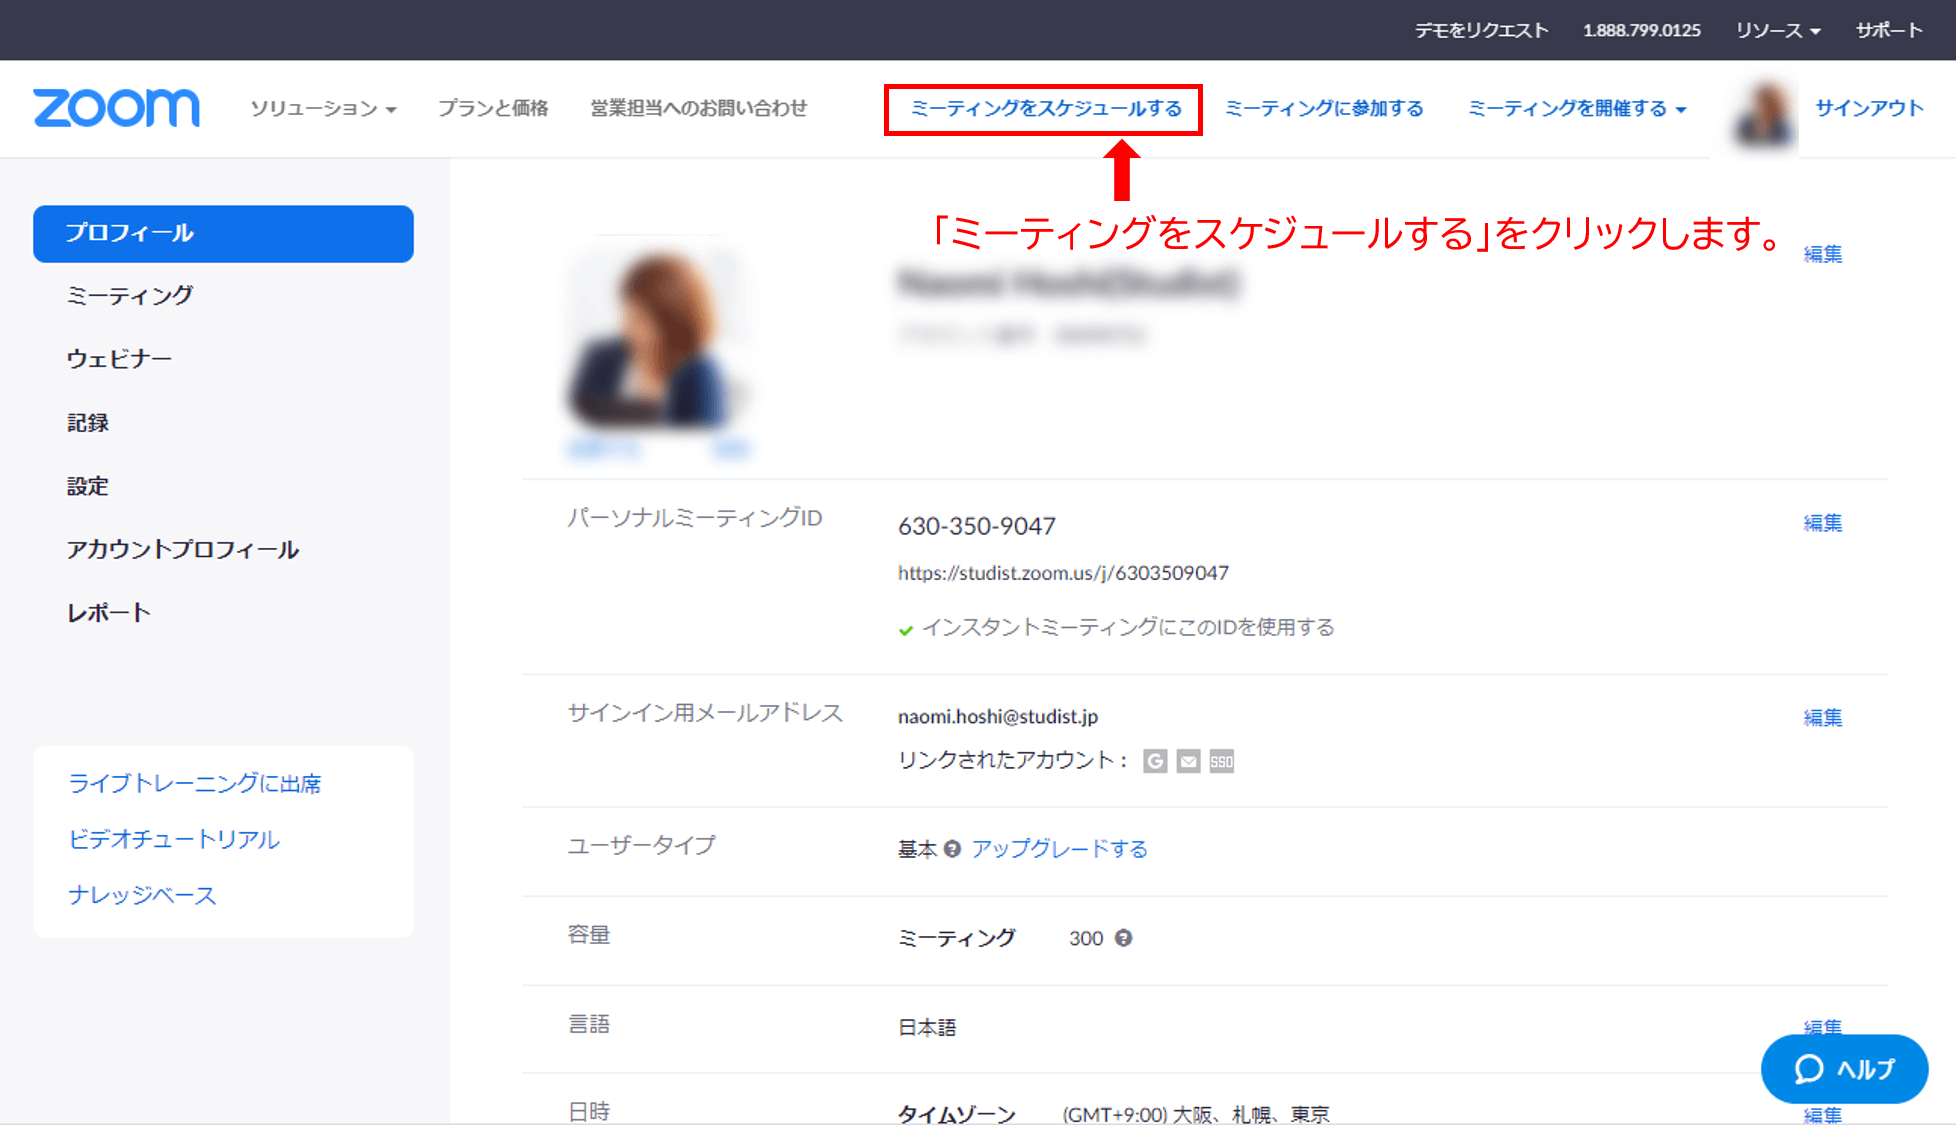
Task: Click the Zoom logo
Action: click(x=116, y=108)
